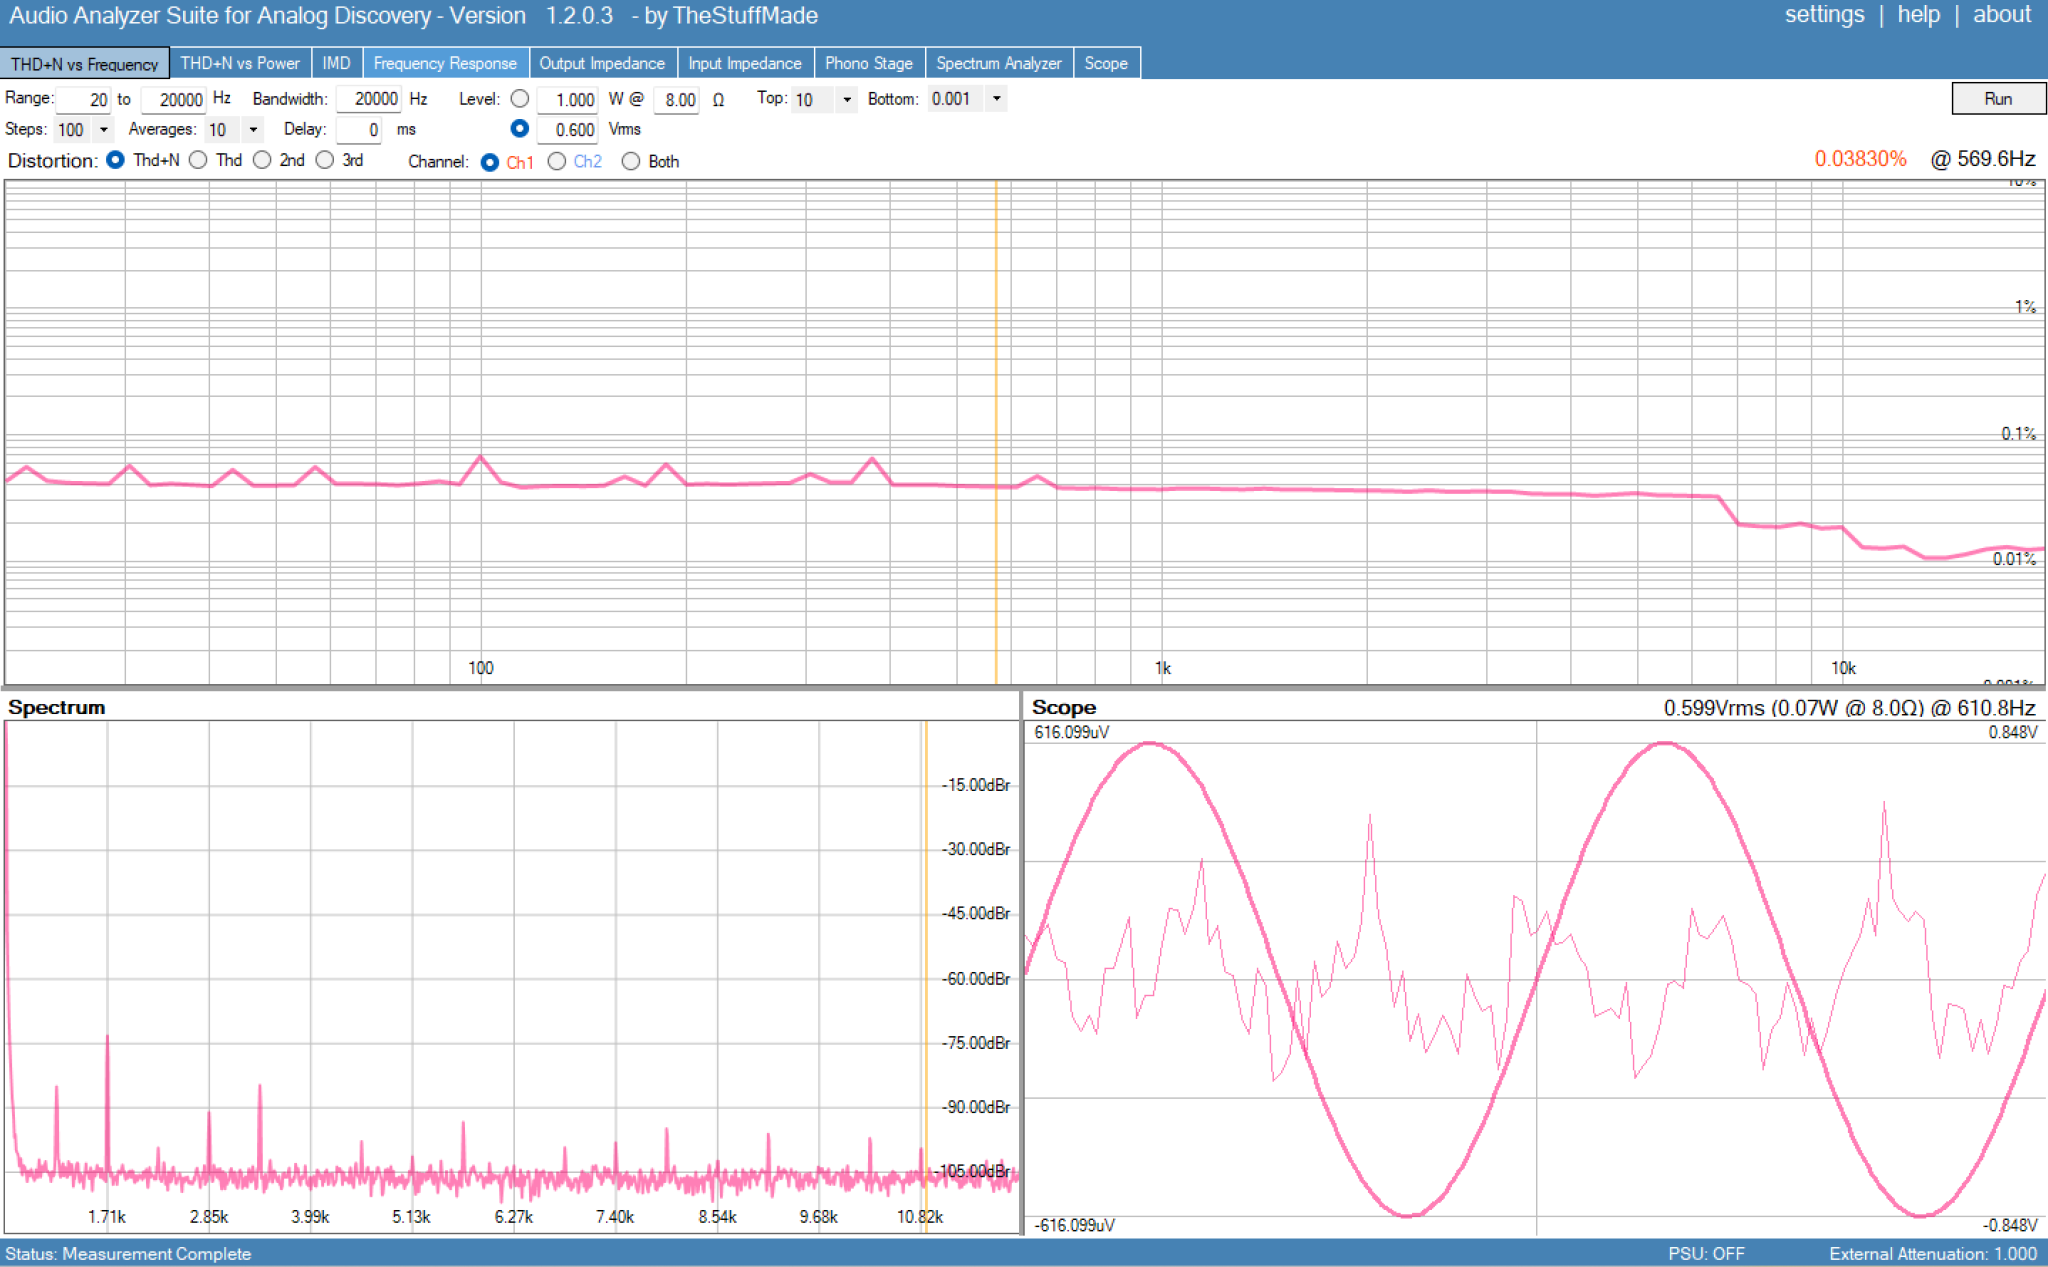The height and width of the screenshot is (1267, 2048).
Task: Click the 0.03830% distortion readout
Action: [1860, 159]
